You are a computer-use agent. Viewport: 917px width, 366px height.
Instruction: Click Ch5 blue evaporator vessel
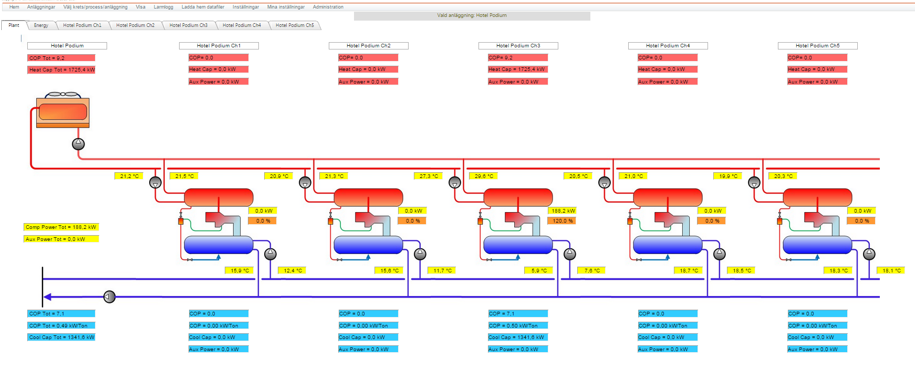818,244
